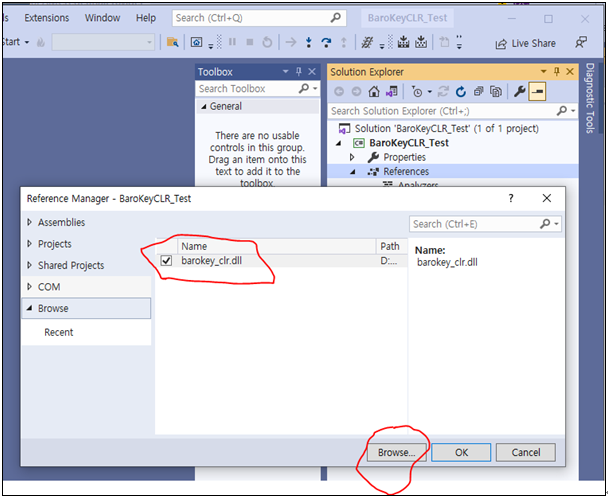This screenshot has height=498, width=608.
Task: Toggle barokey_clr.dll checkbox
Action: click(x=166, y=261)
